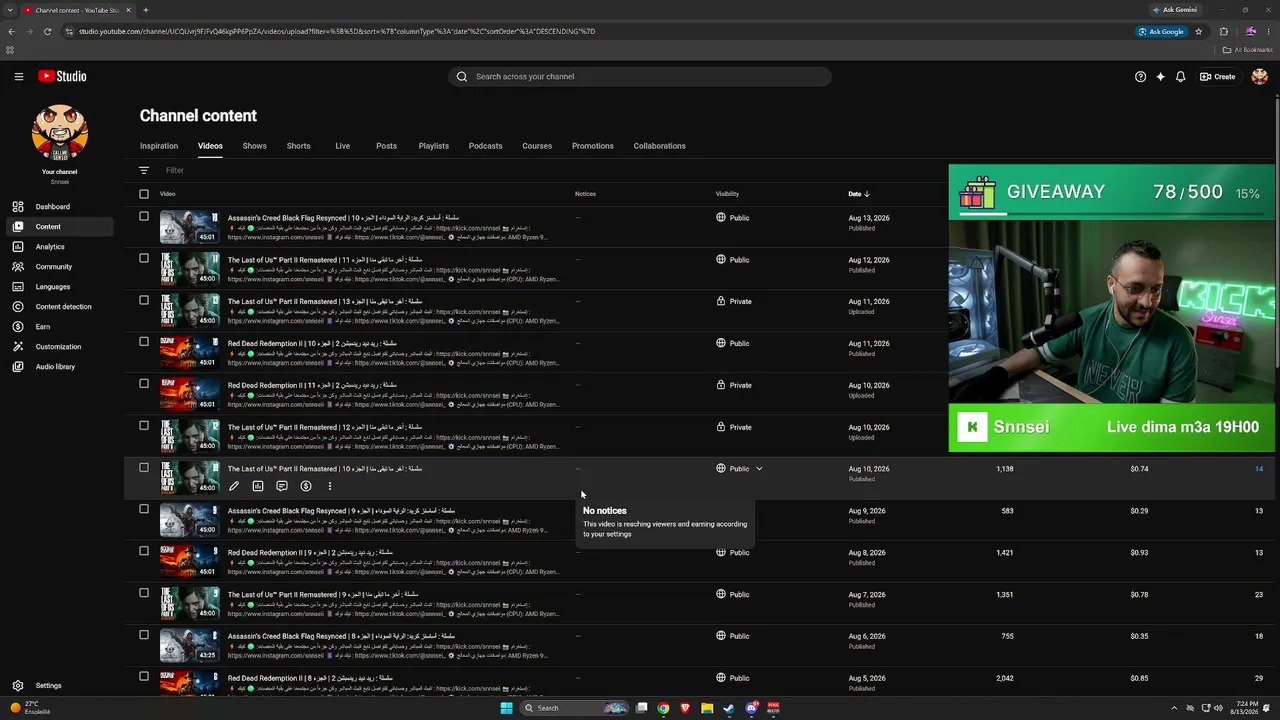1280x720 pixels.
Task: Switch to the Podcasts tab
Action: click(486, 146)
